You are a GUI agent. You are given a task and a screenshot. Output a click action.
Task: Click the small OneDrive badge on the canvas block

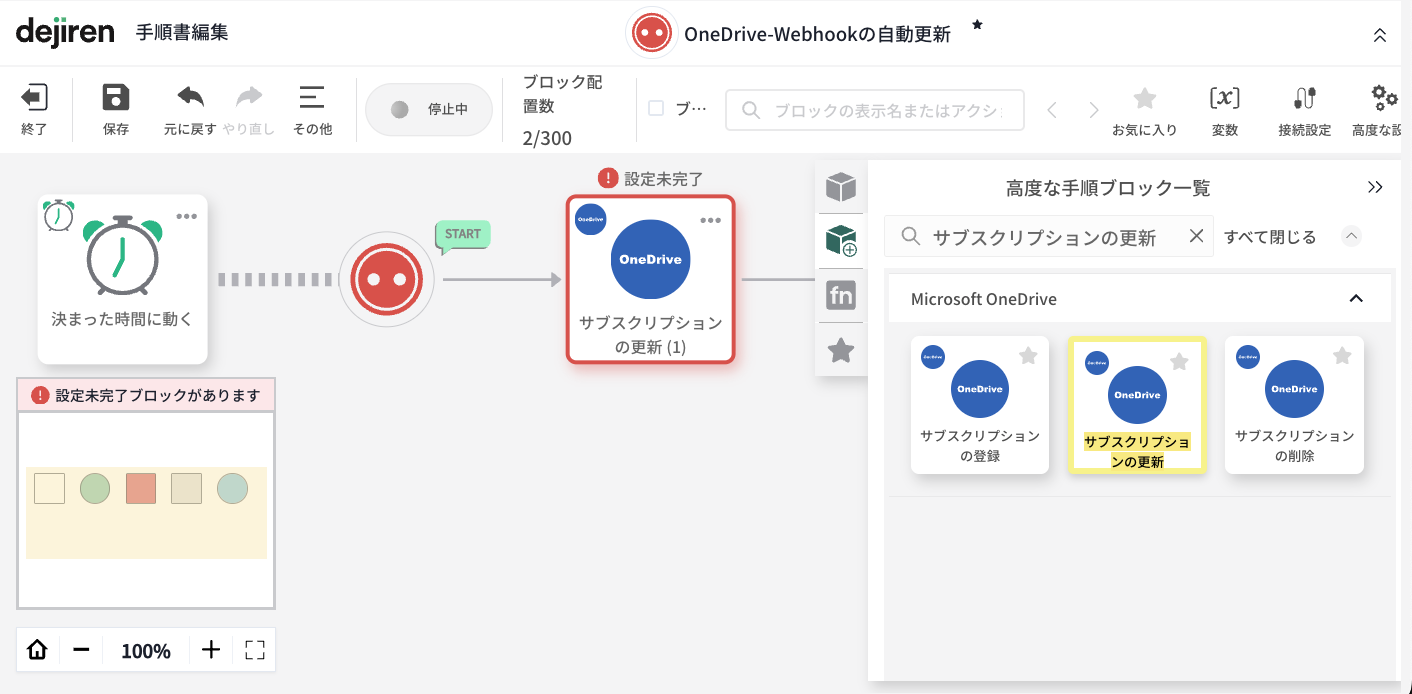[x=590, y=219]
